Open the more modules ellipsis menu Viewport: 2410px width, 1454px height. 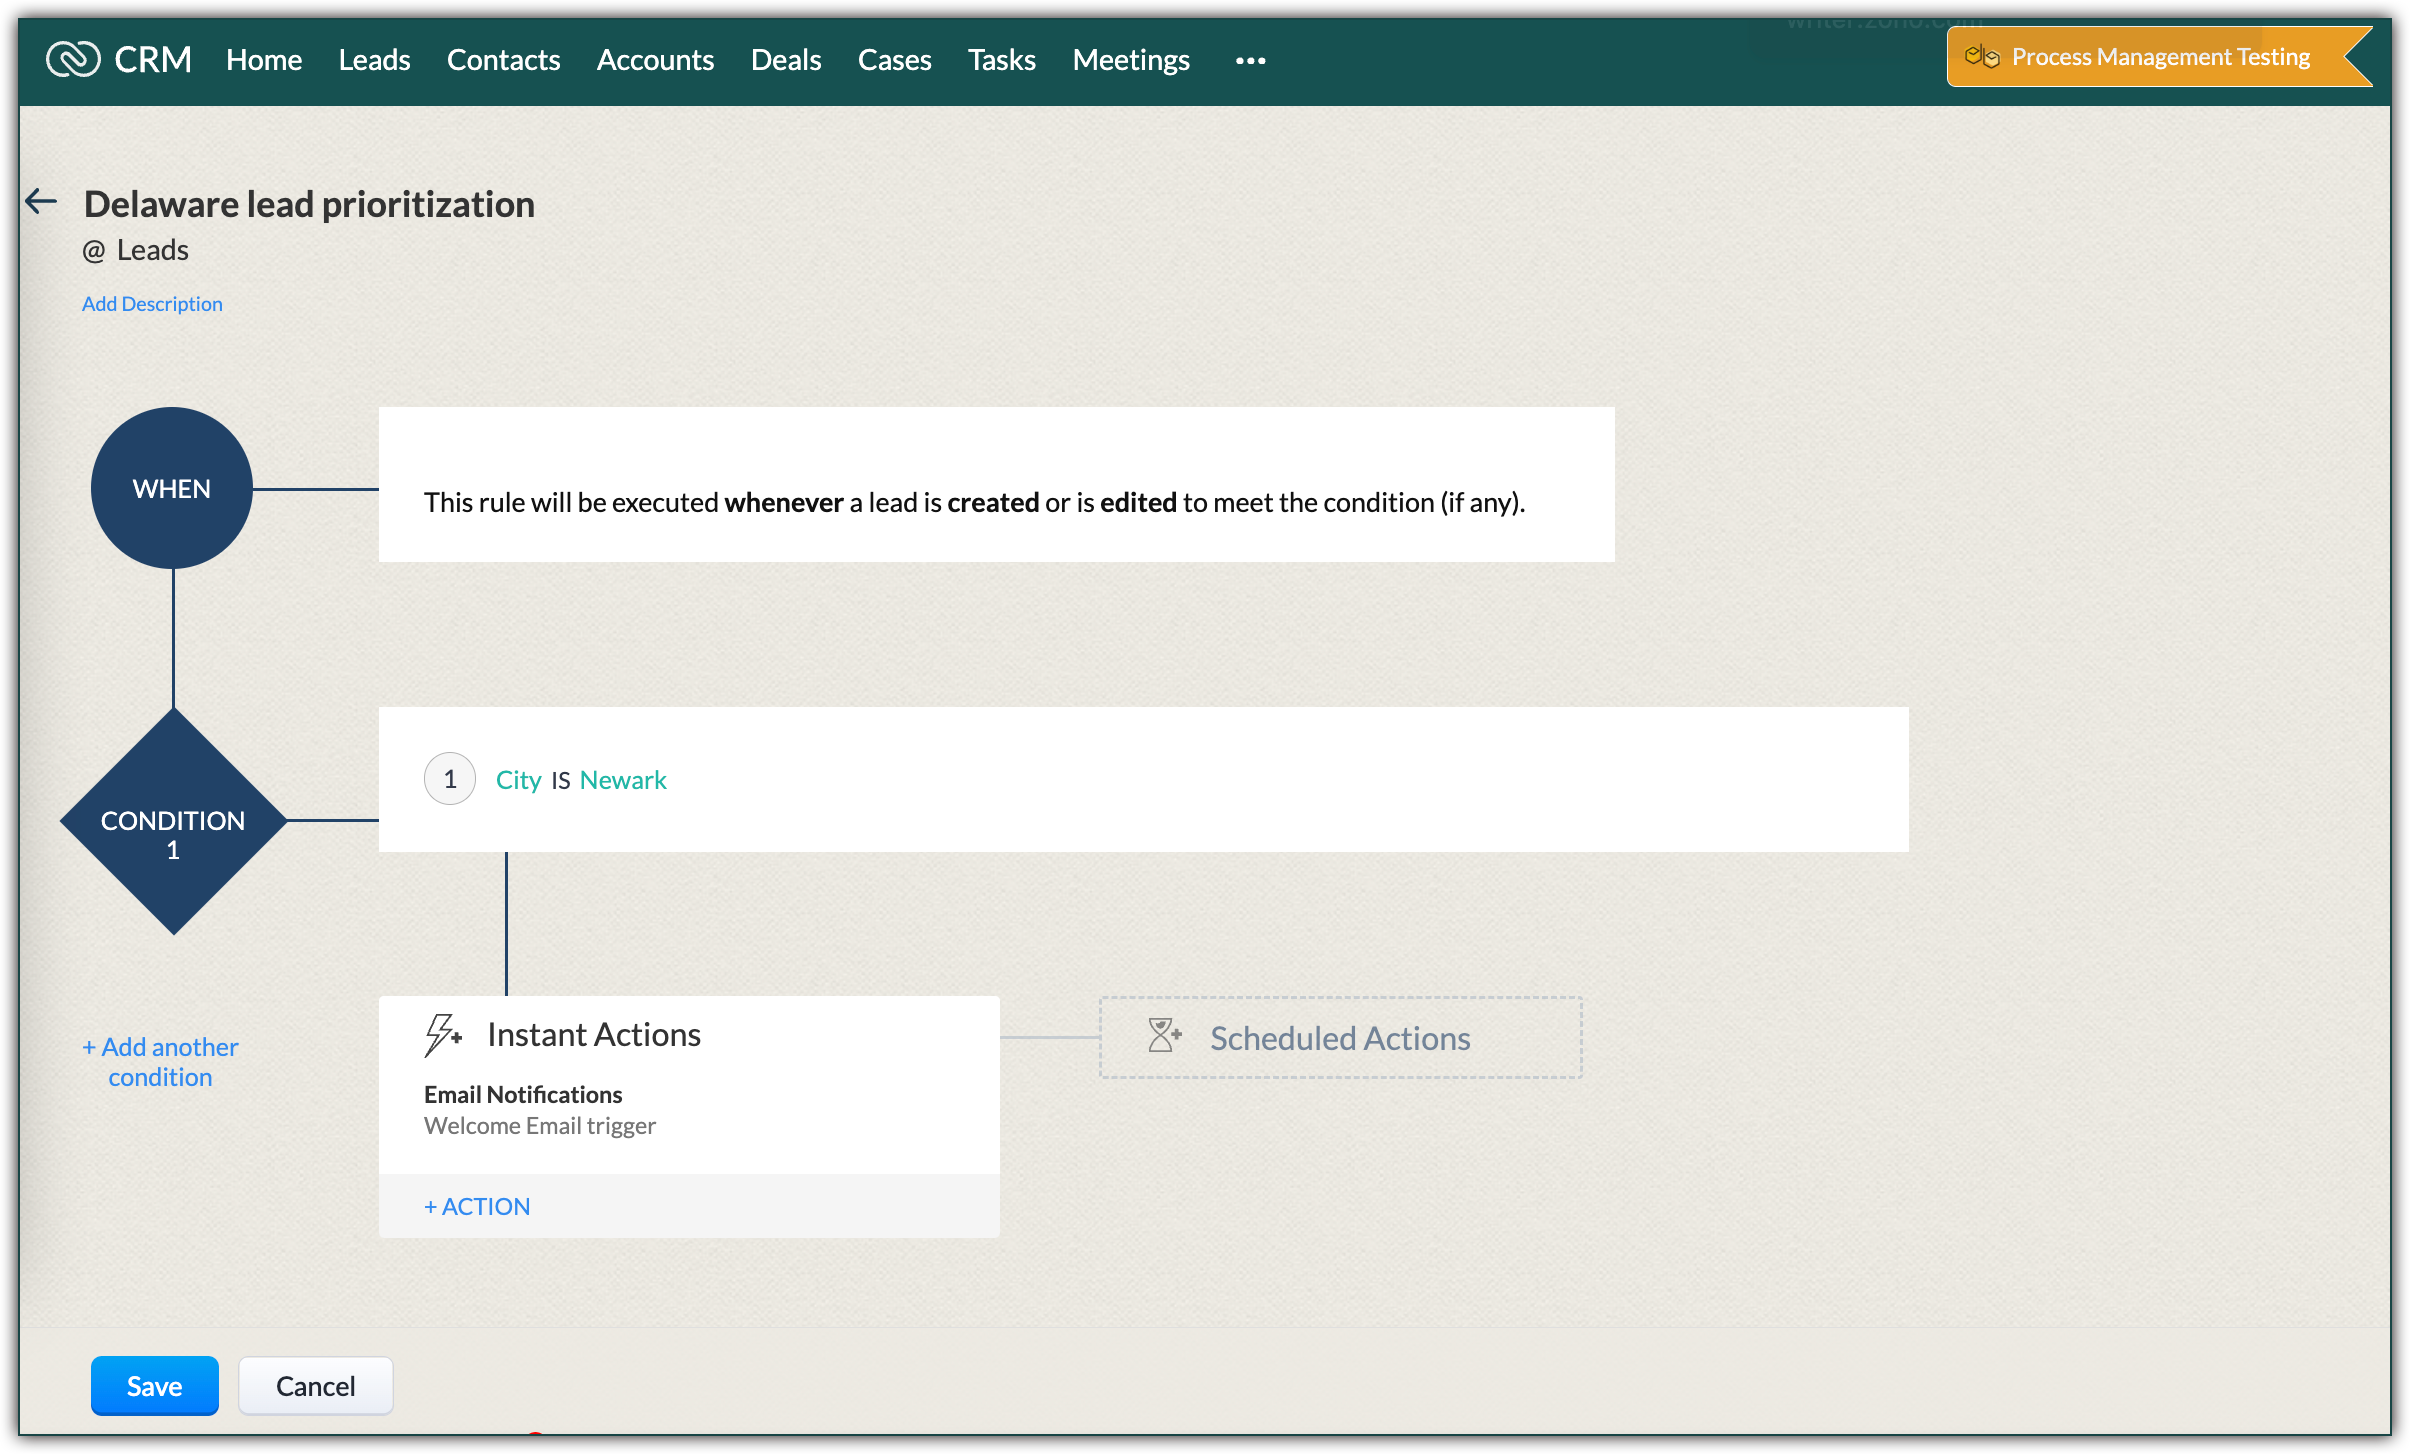pyautogui.click(x=1250, y=61)
